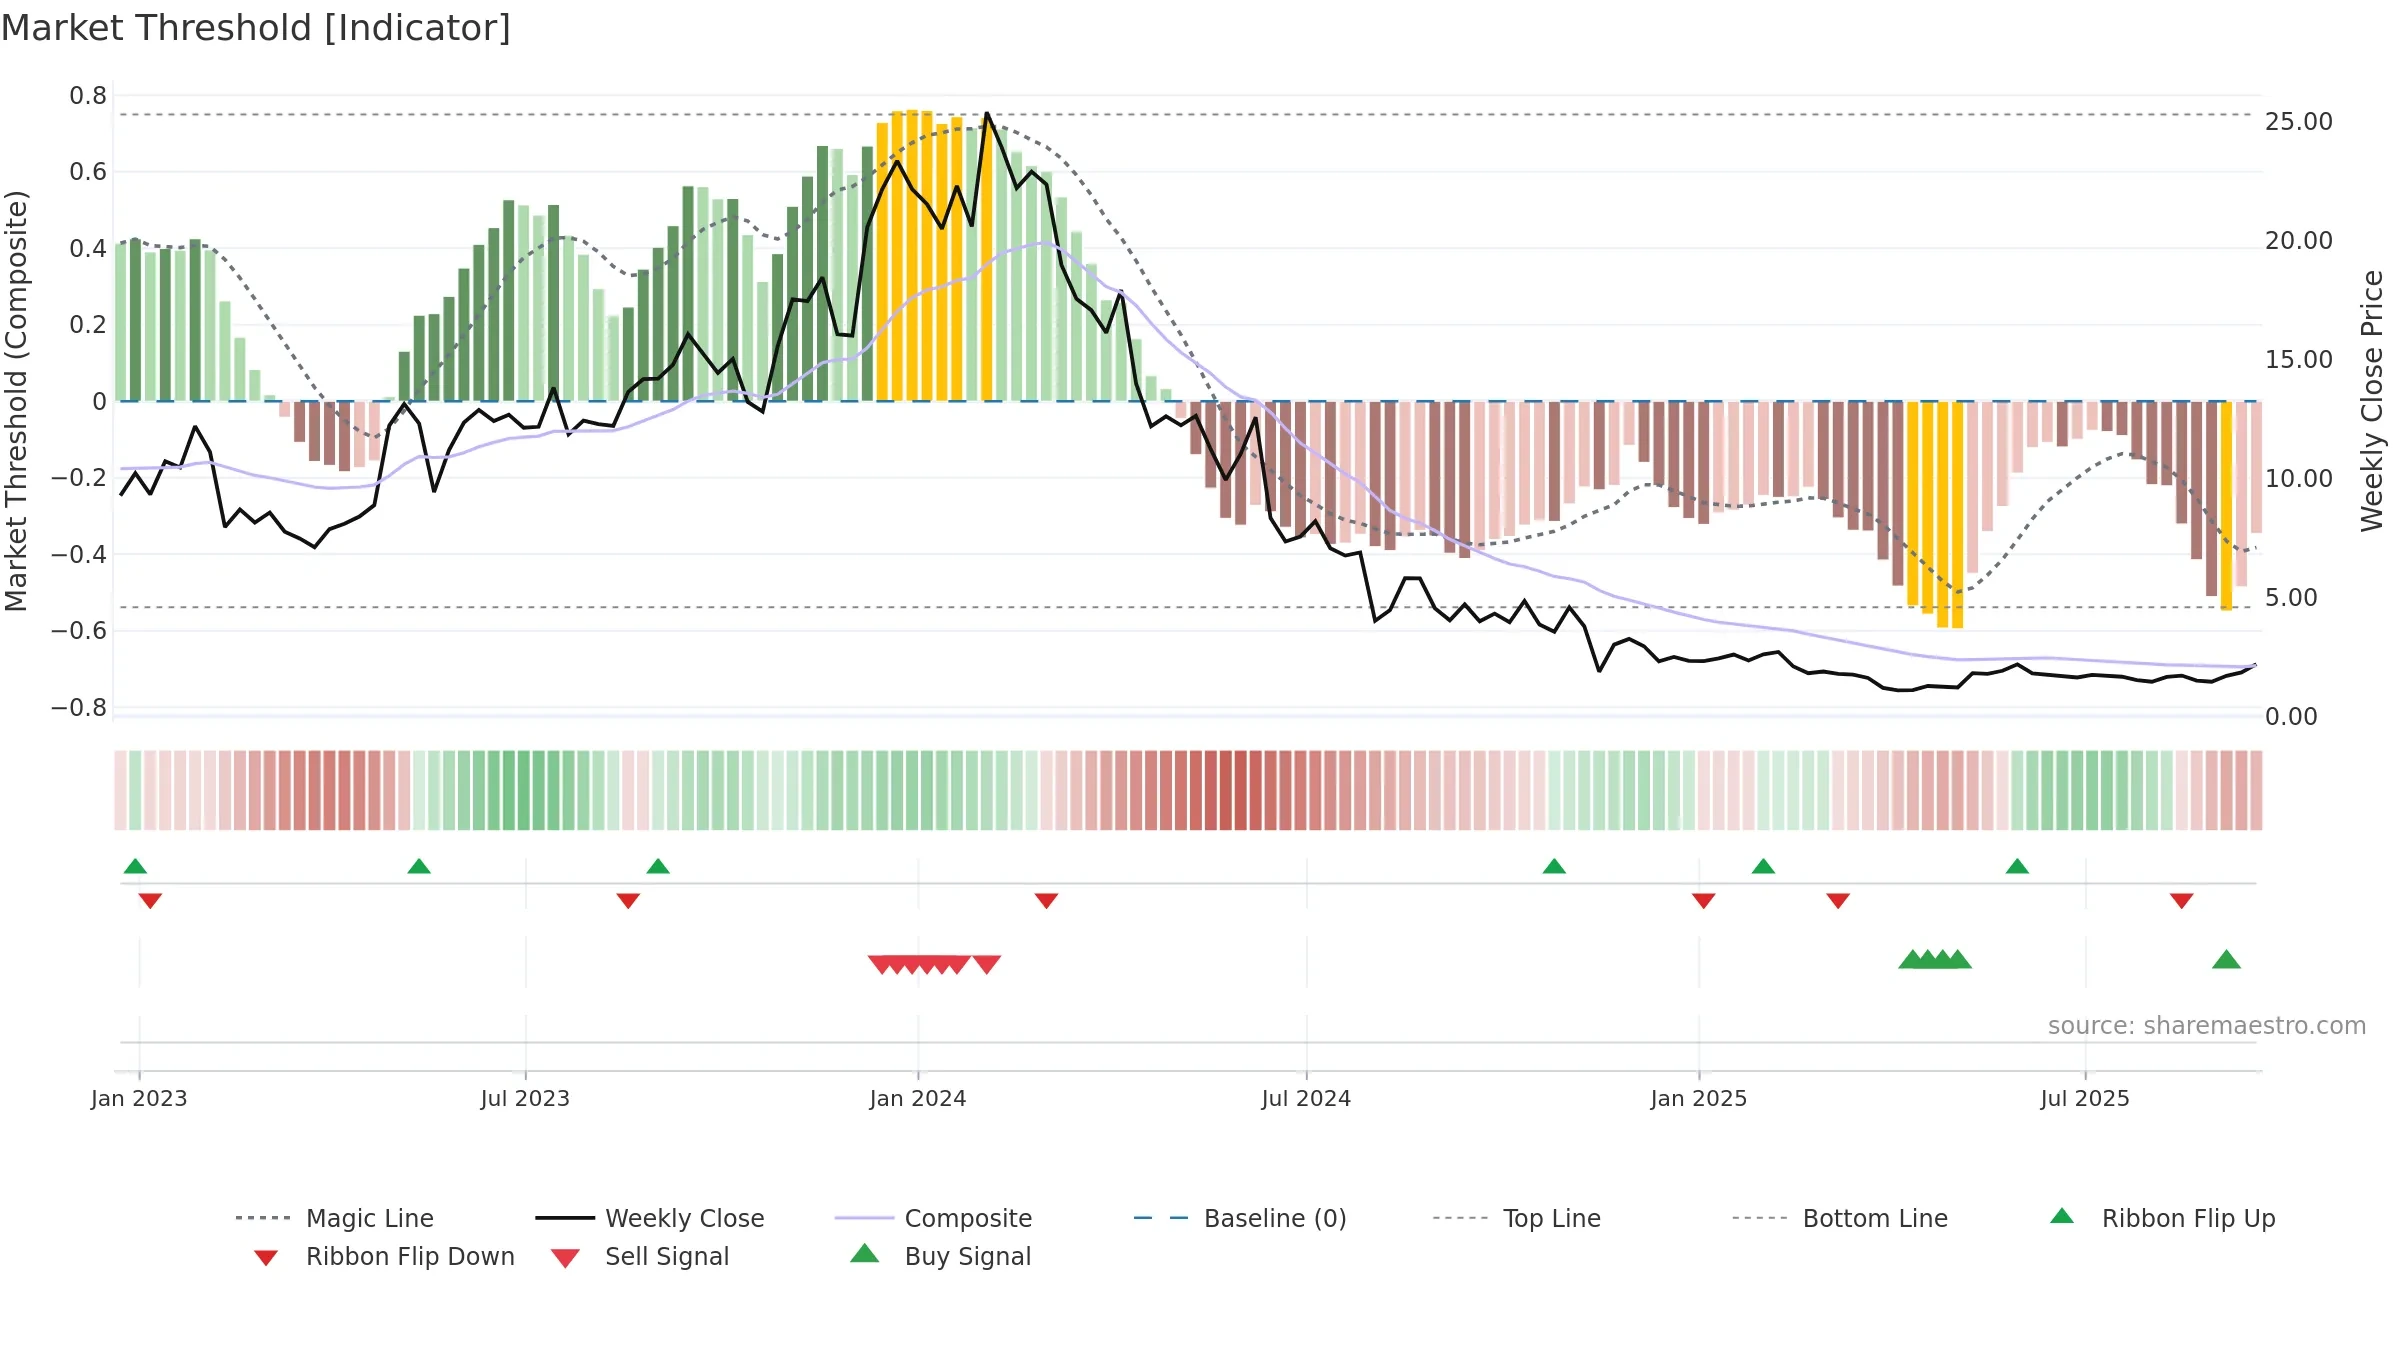Toggle the Weekly Close legend entry
This screenshot has width=2400, height=1350.
coord(650,1218)
